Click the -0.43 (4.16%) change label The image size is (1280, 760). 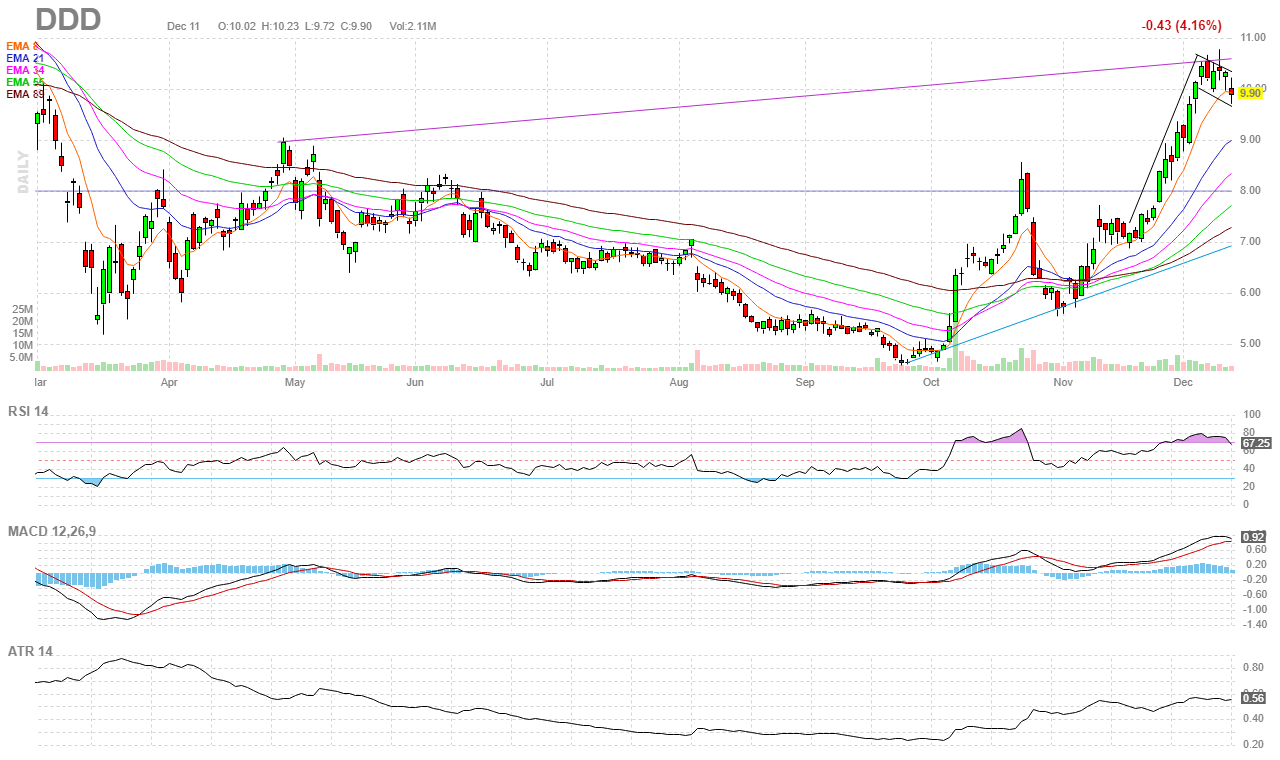pyautogui.click(x=1182, y=25)
